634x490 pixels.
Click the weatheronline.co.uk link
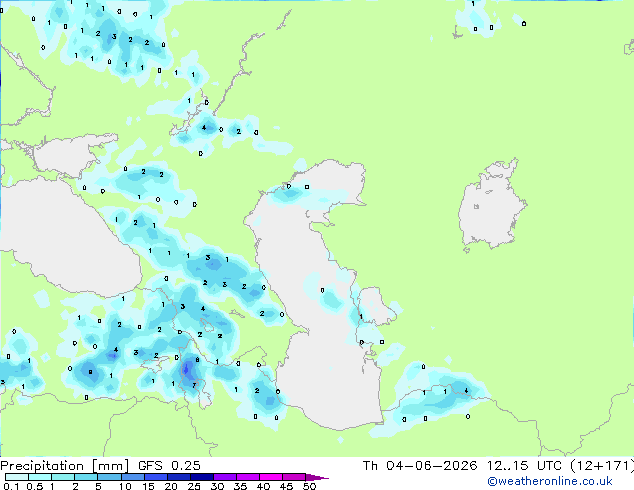(x=550, y=481)
